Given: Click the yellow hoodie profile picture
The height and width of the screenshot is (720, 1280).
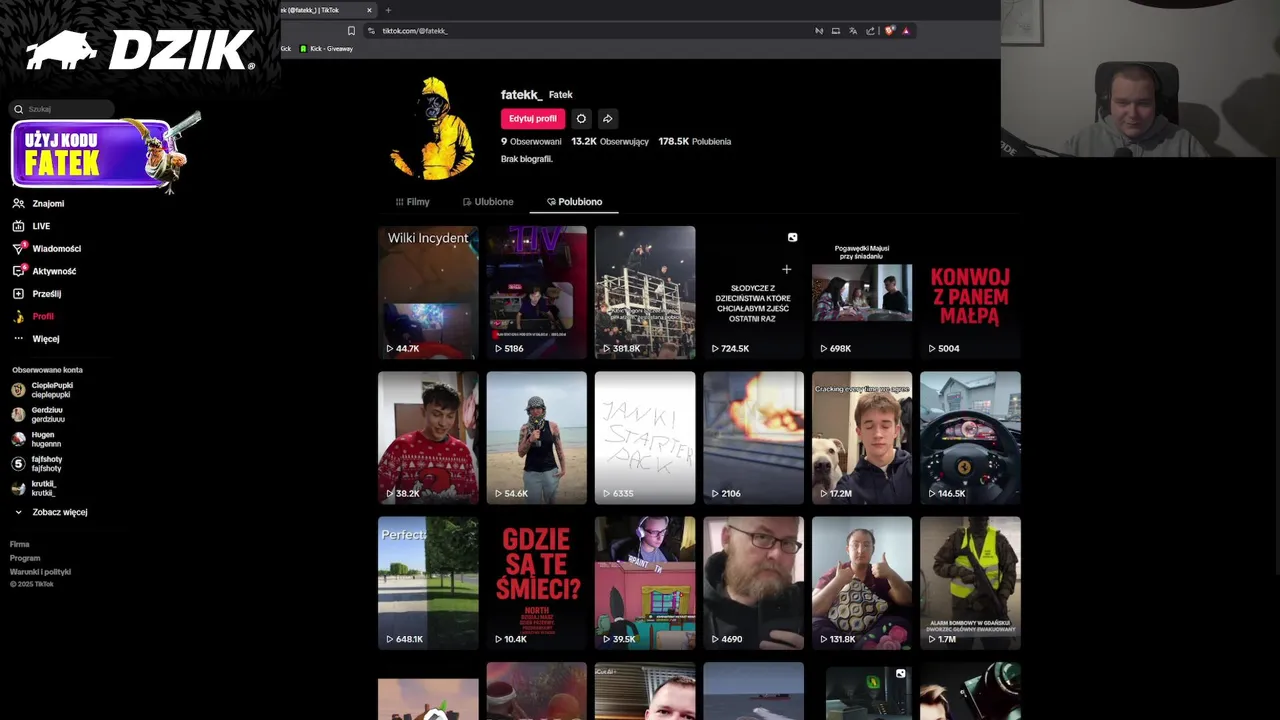Looking at the screenshot, I should (433, 128).
